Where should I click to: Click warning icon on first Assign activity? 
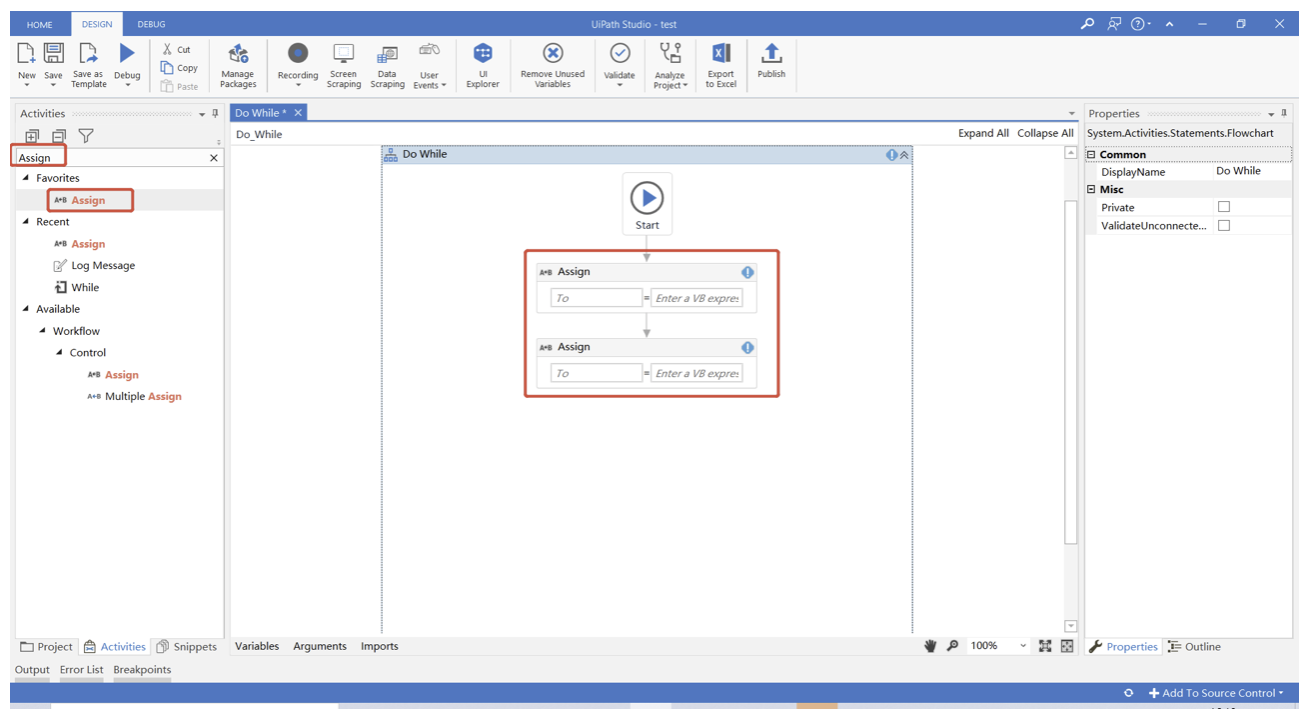click(747, 272)
